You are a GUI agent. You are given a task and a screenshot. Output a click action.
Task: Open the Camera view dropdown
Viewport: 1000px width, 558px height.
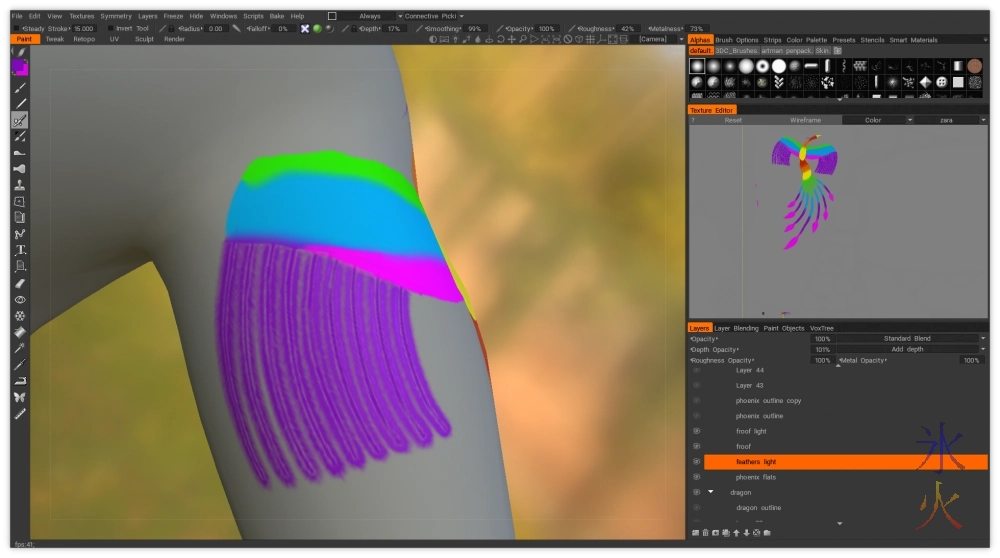(658, 39)
